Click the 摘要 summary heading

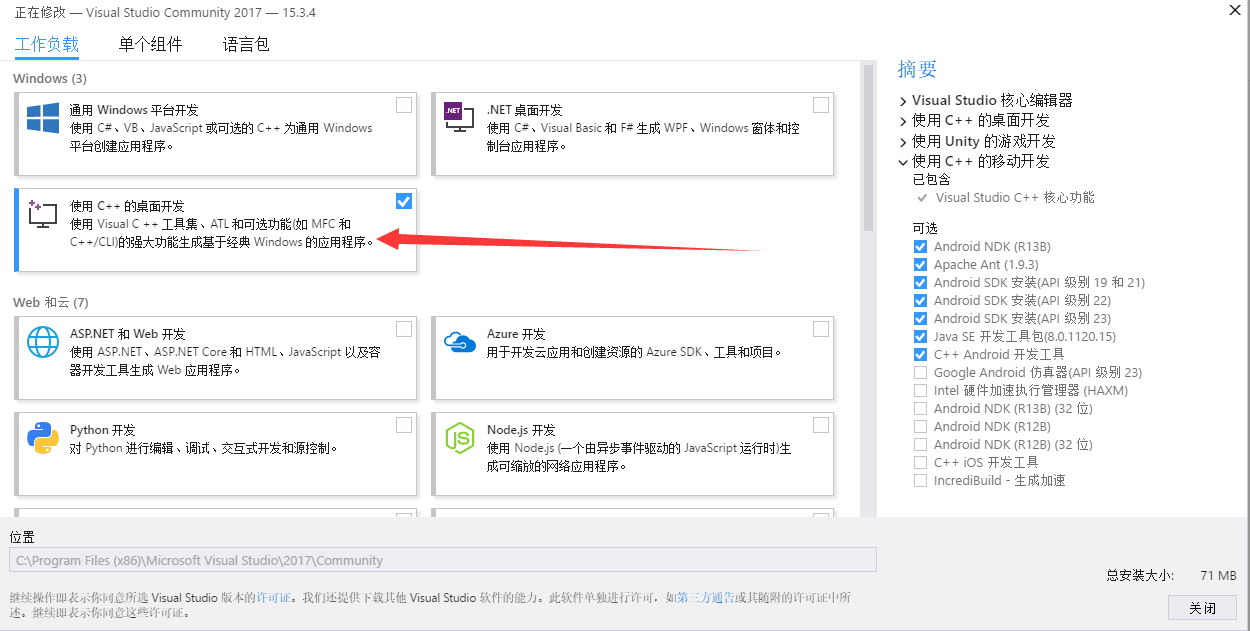point(917,69)
